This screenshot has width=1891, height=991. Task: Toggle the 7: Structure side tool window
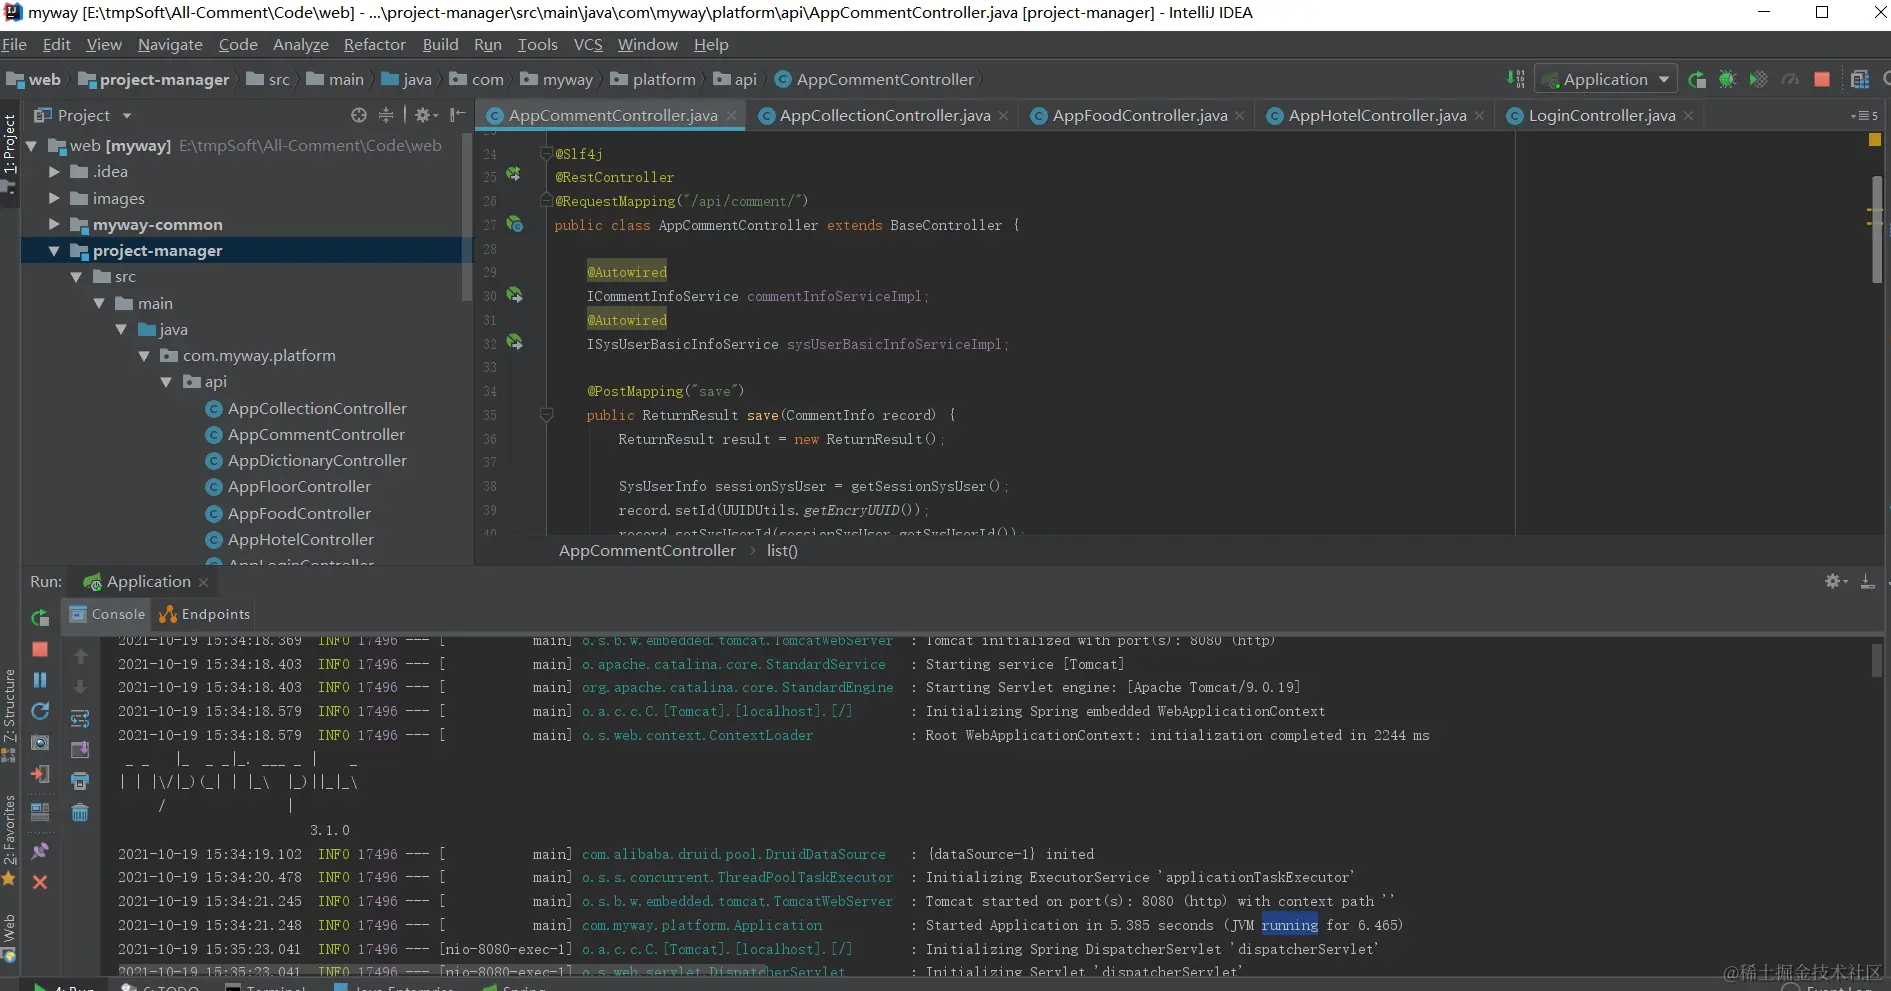(10, 715)
